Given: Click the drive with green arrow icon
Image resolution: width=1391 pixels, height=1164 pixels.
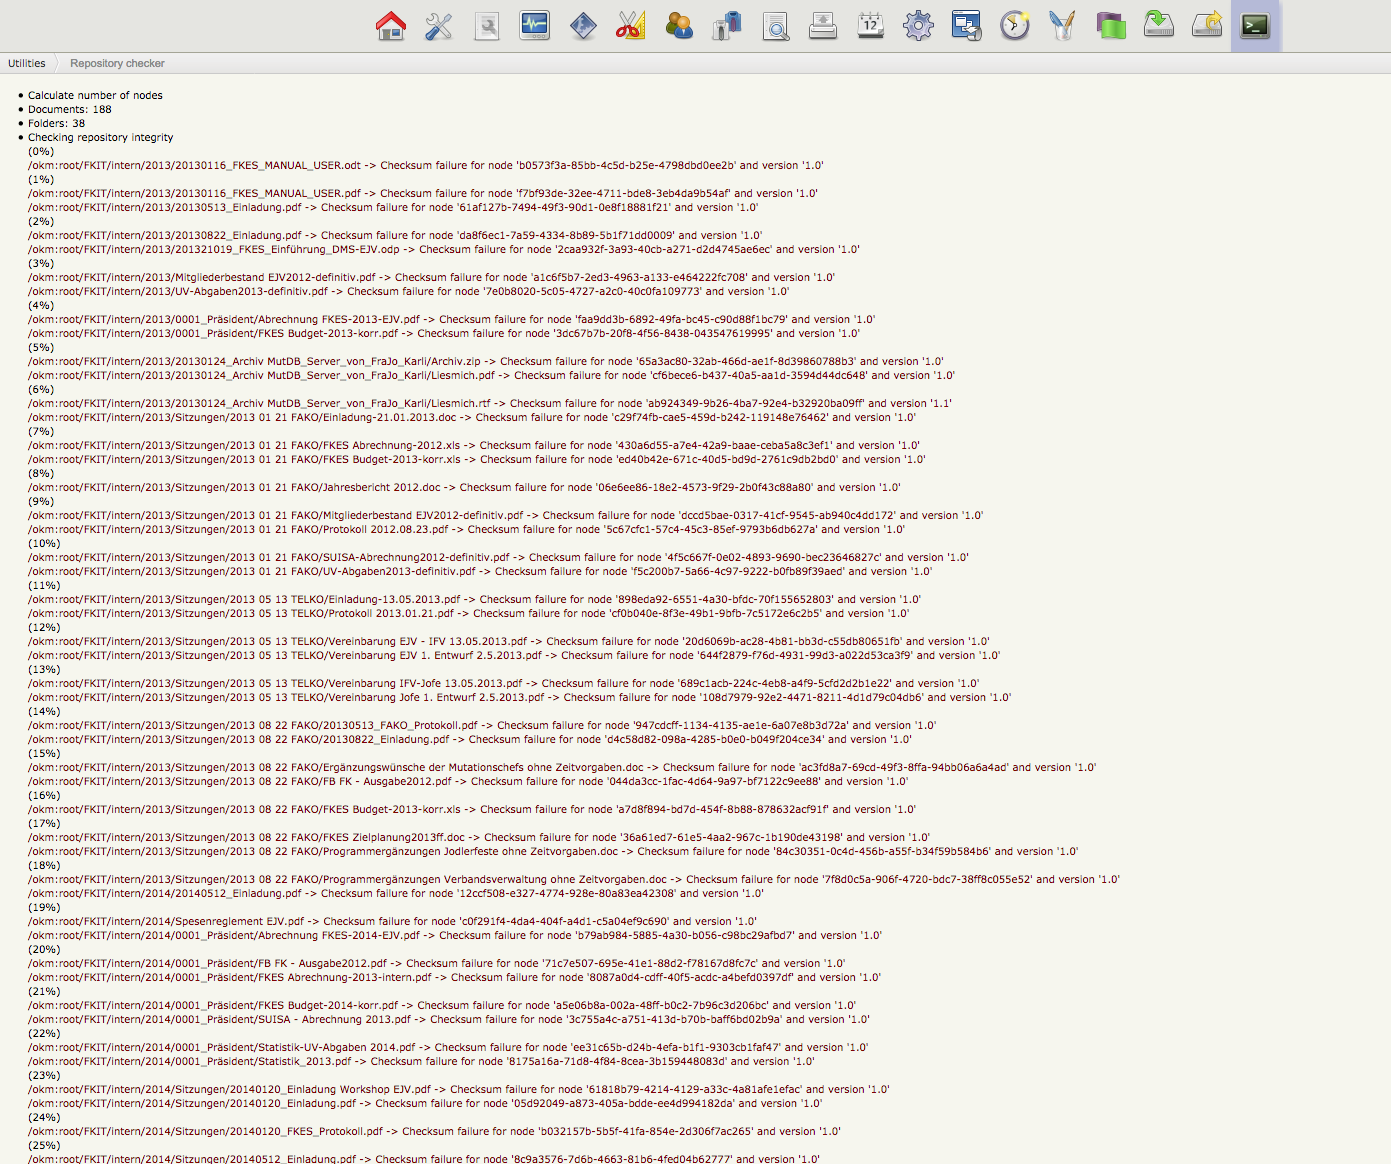Looking at the screenshot, I should point(1158,26).
